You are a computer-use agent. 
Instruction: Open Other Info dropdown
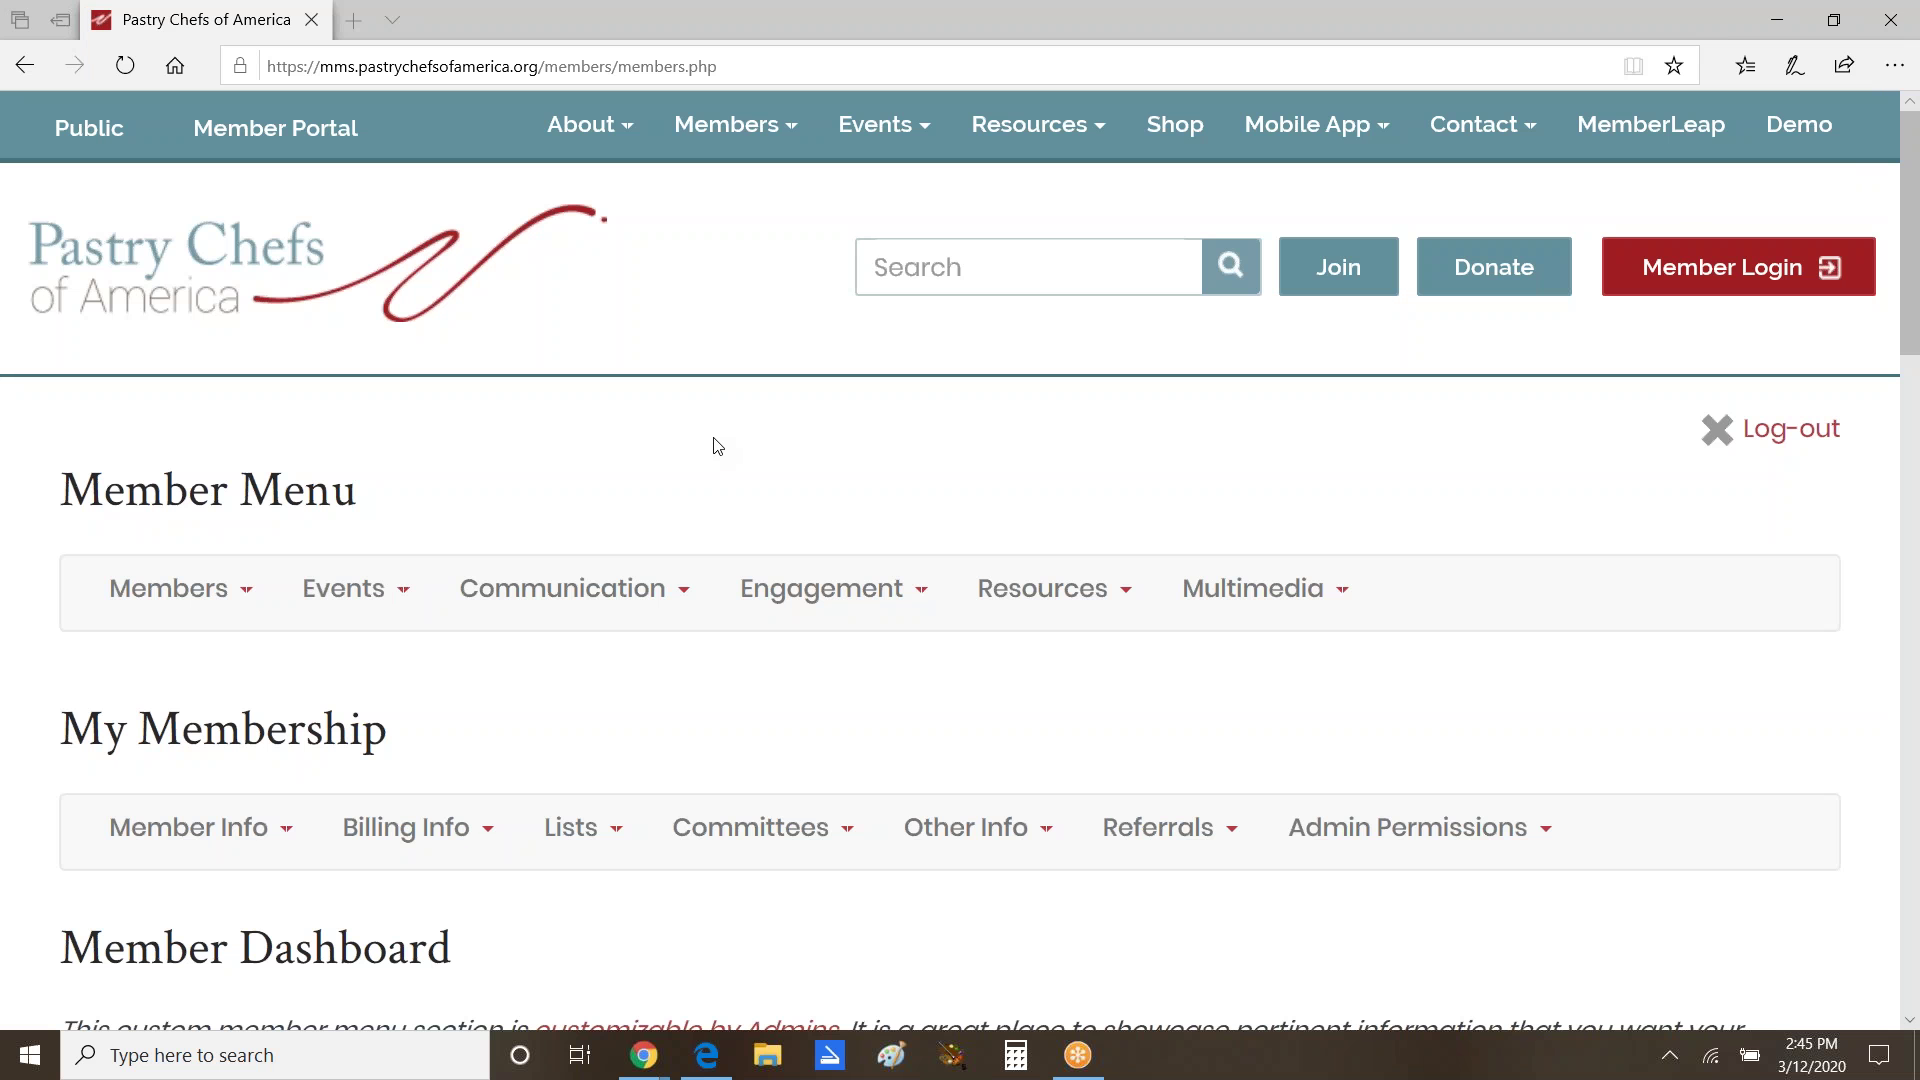pyautogui.click(x=978, y=828)
